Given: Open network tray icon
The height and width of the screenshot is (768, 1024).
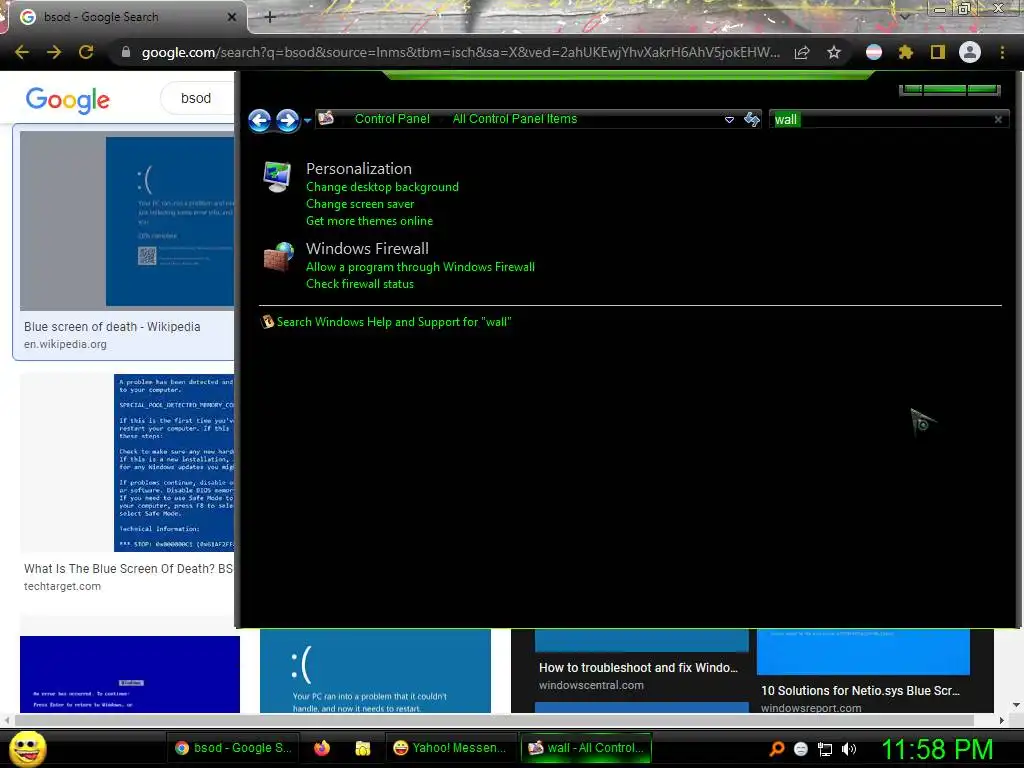Looking at the screenshot, I should coord(825,749).
